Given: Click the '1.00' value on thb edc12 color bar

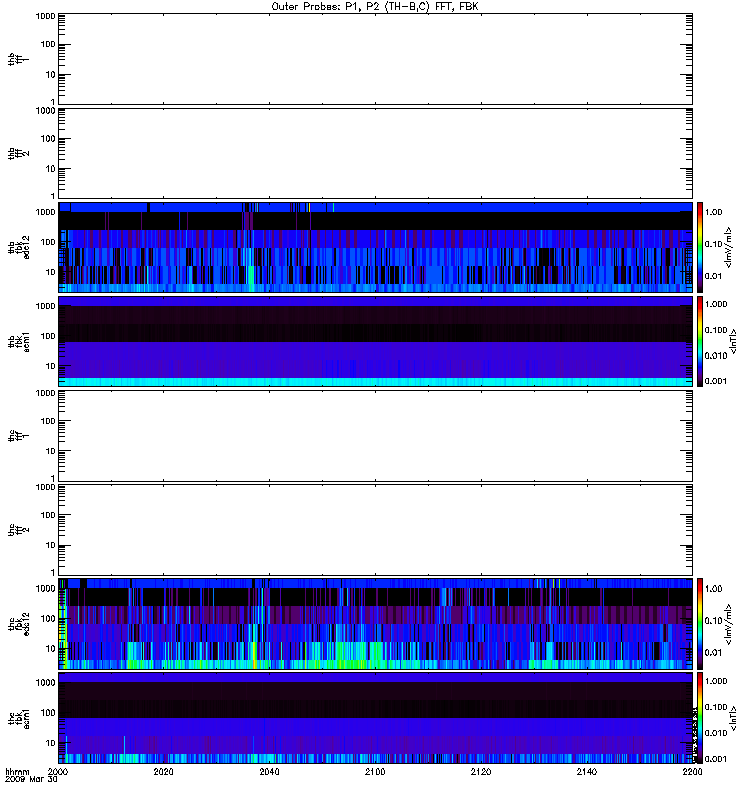Looking at the screenshot, I should (x=714, y=212).
